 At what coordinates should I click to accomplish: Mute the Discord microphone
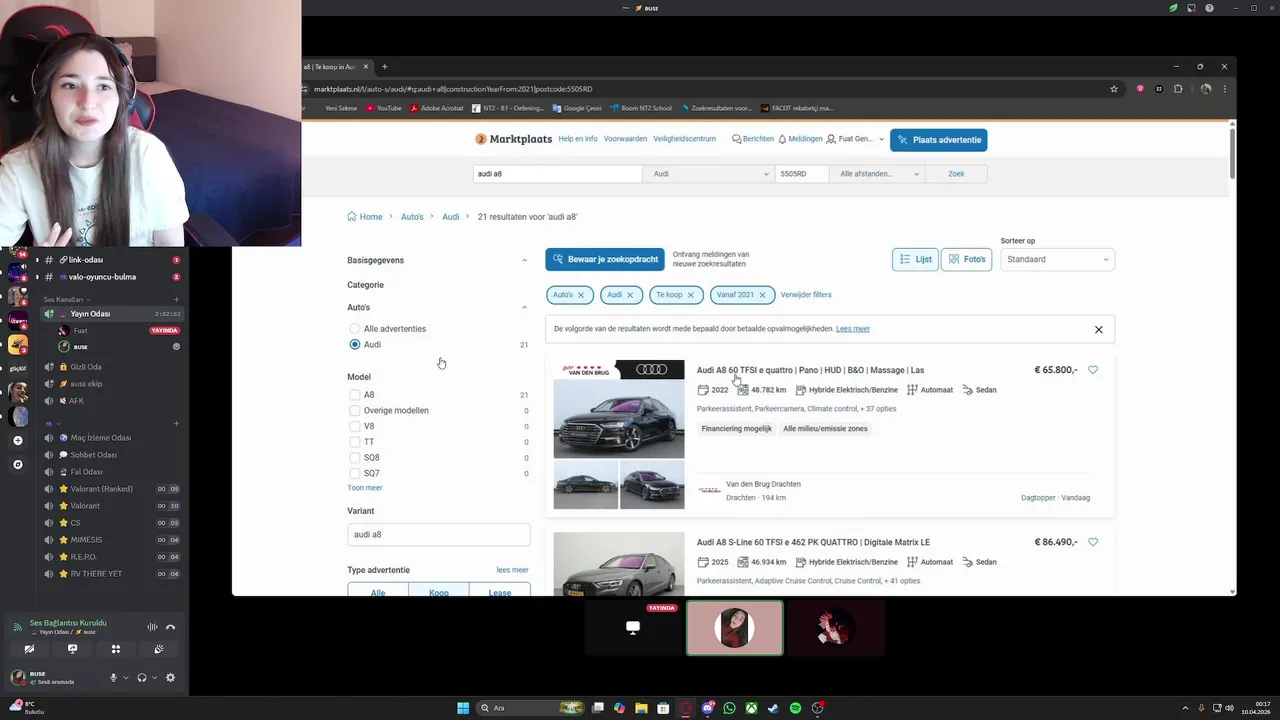(x=113, y=677)
